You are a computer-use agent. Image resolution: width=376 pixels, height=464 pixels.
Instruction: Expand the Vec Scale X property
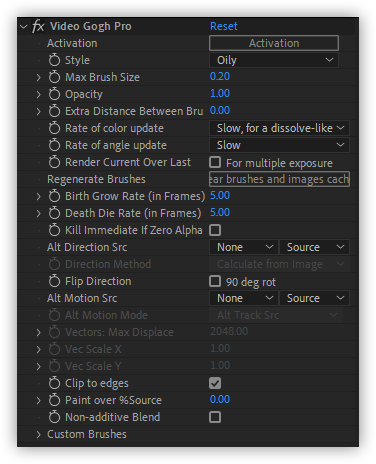pyautogui.click(x=39, y=349)
